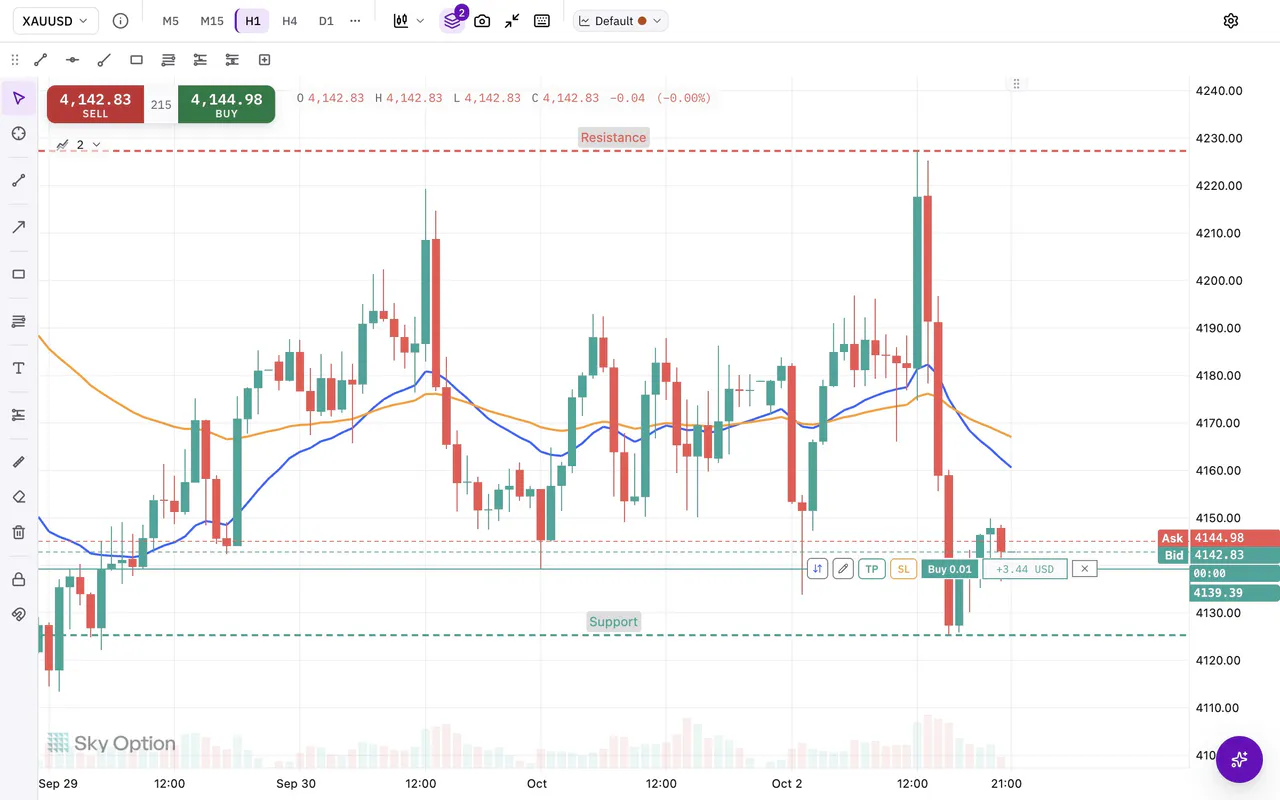Viewport: 1280px width, 800px height.
Task: Close the Buy 0.01 position with X
Action: (x=1084, y=569)
